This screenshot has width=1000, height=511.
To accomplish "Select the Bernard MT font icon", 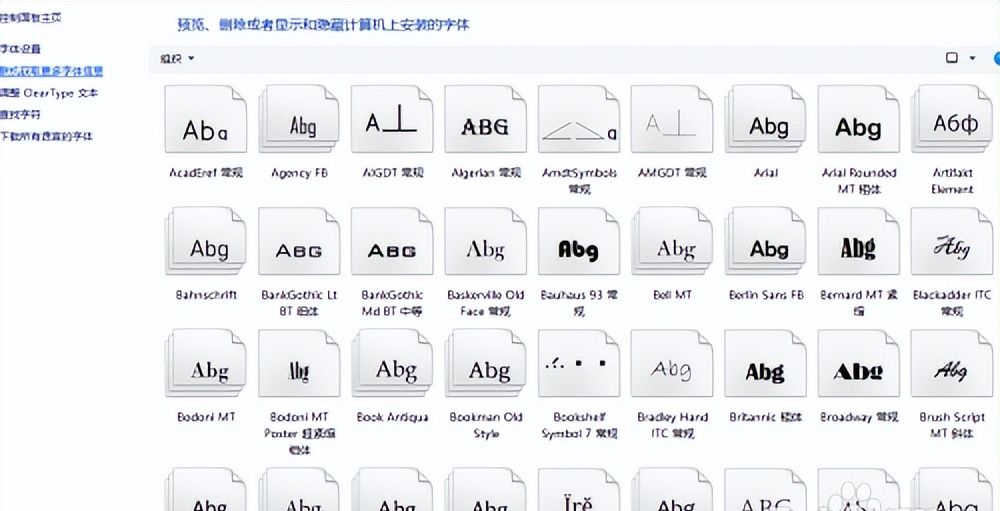I will (x=859, y=241).
